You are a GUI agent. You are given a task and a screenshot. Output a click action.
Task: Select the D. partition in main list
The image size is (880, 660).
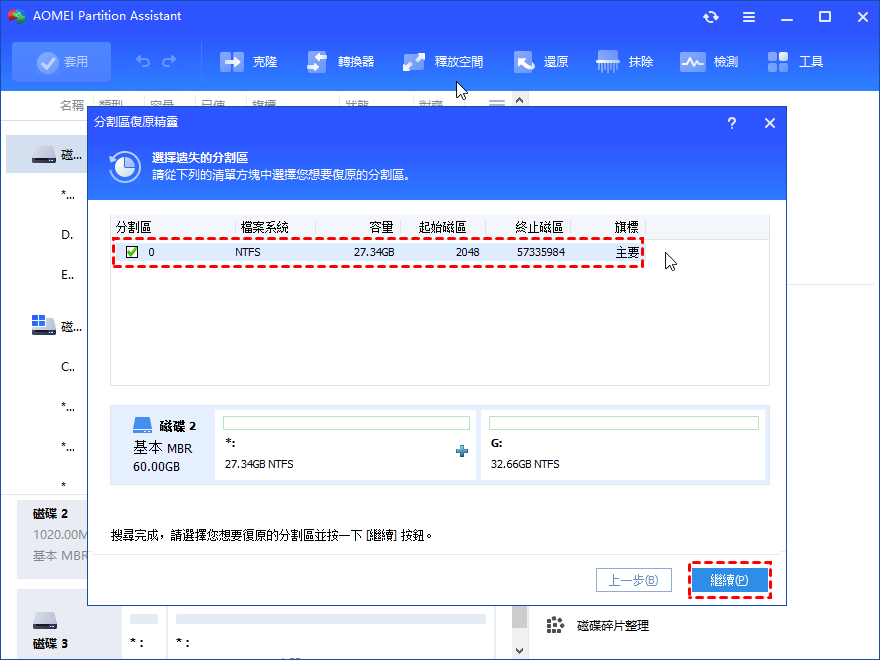67,235
